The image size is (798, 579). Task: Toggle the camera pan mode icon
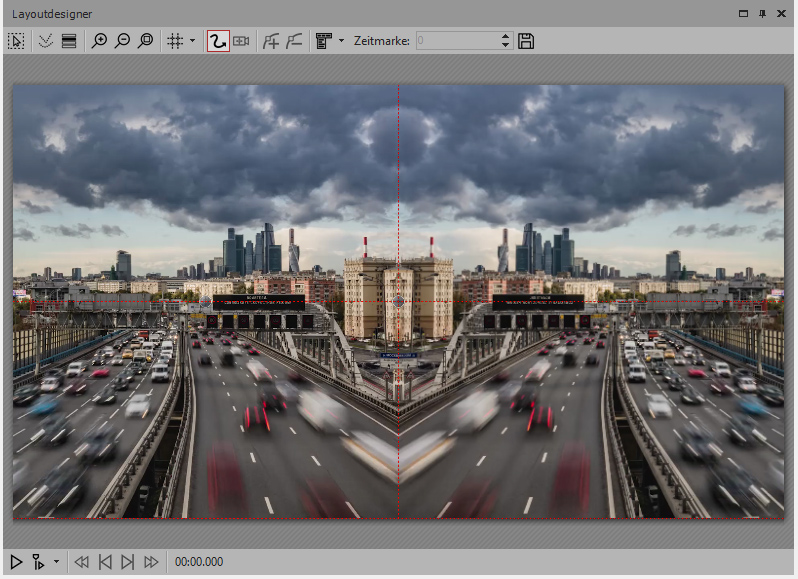click(241, 41)
